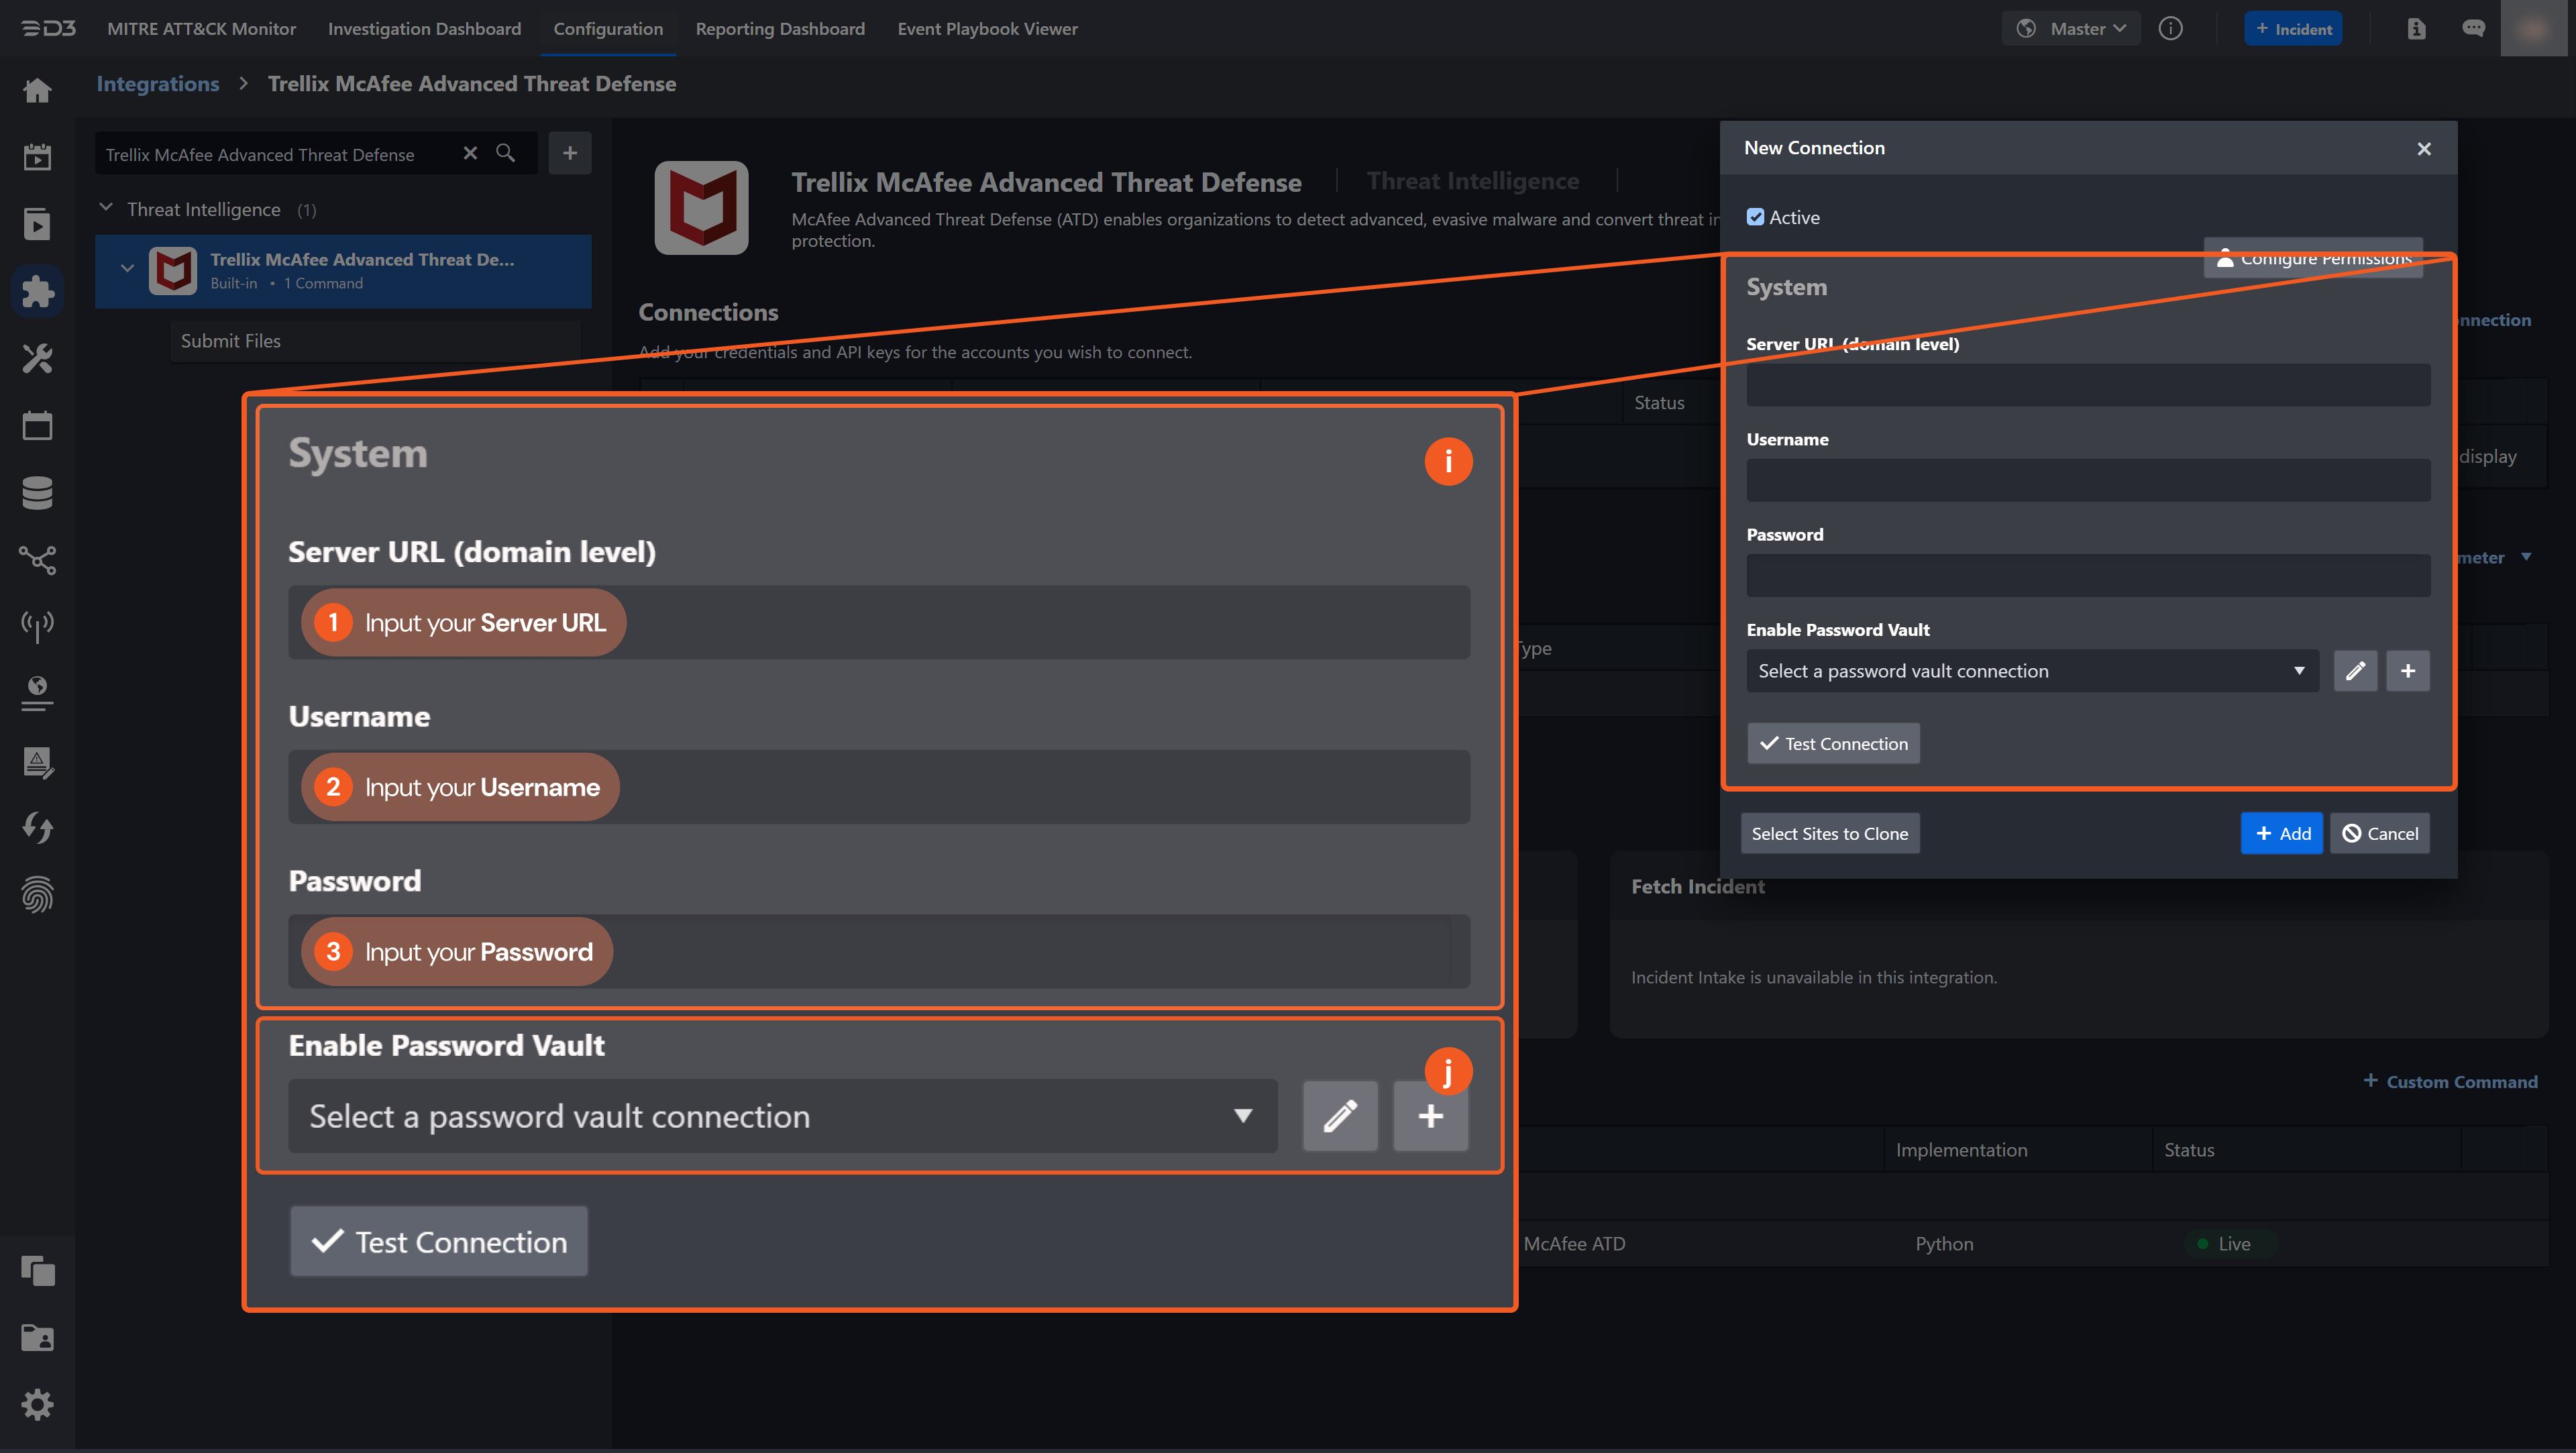Open the wrench utilities sidebar icon

coord(37,358)
